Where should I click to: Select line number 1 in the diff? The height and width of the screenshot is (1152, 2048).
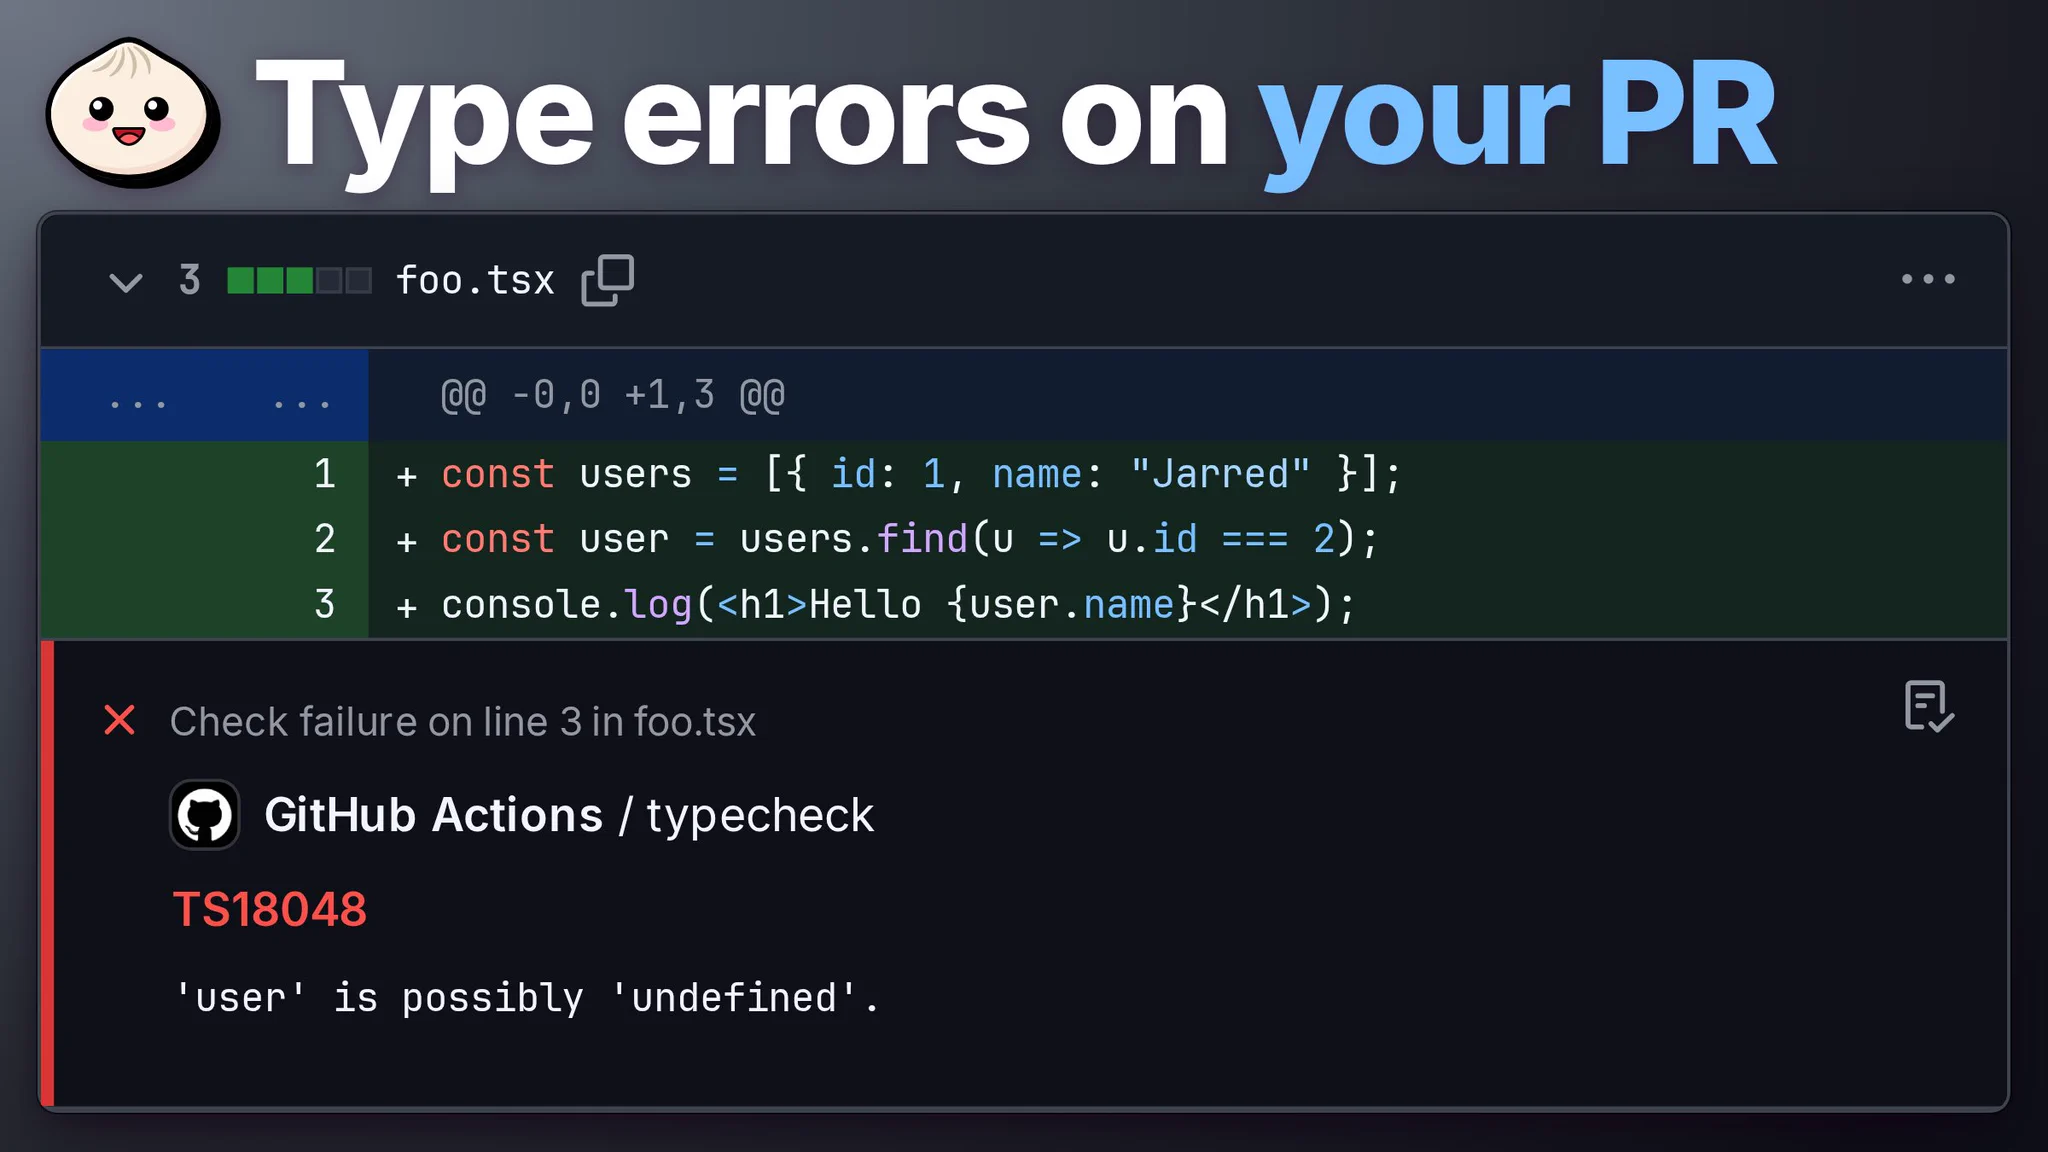[325, 474]
